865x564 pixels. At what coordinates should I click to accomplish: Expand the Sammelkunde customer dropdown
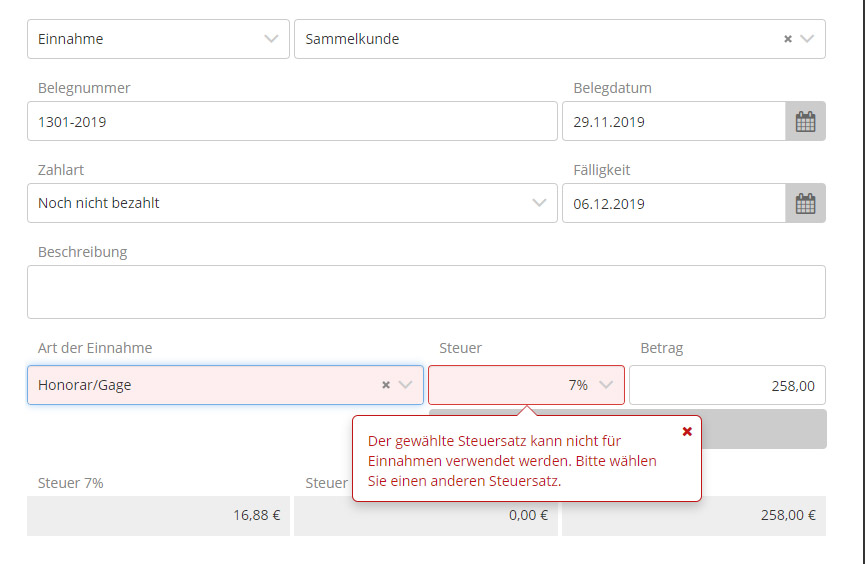[x=807, y=39]
